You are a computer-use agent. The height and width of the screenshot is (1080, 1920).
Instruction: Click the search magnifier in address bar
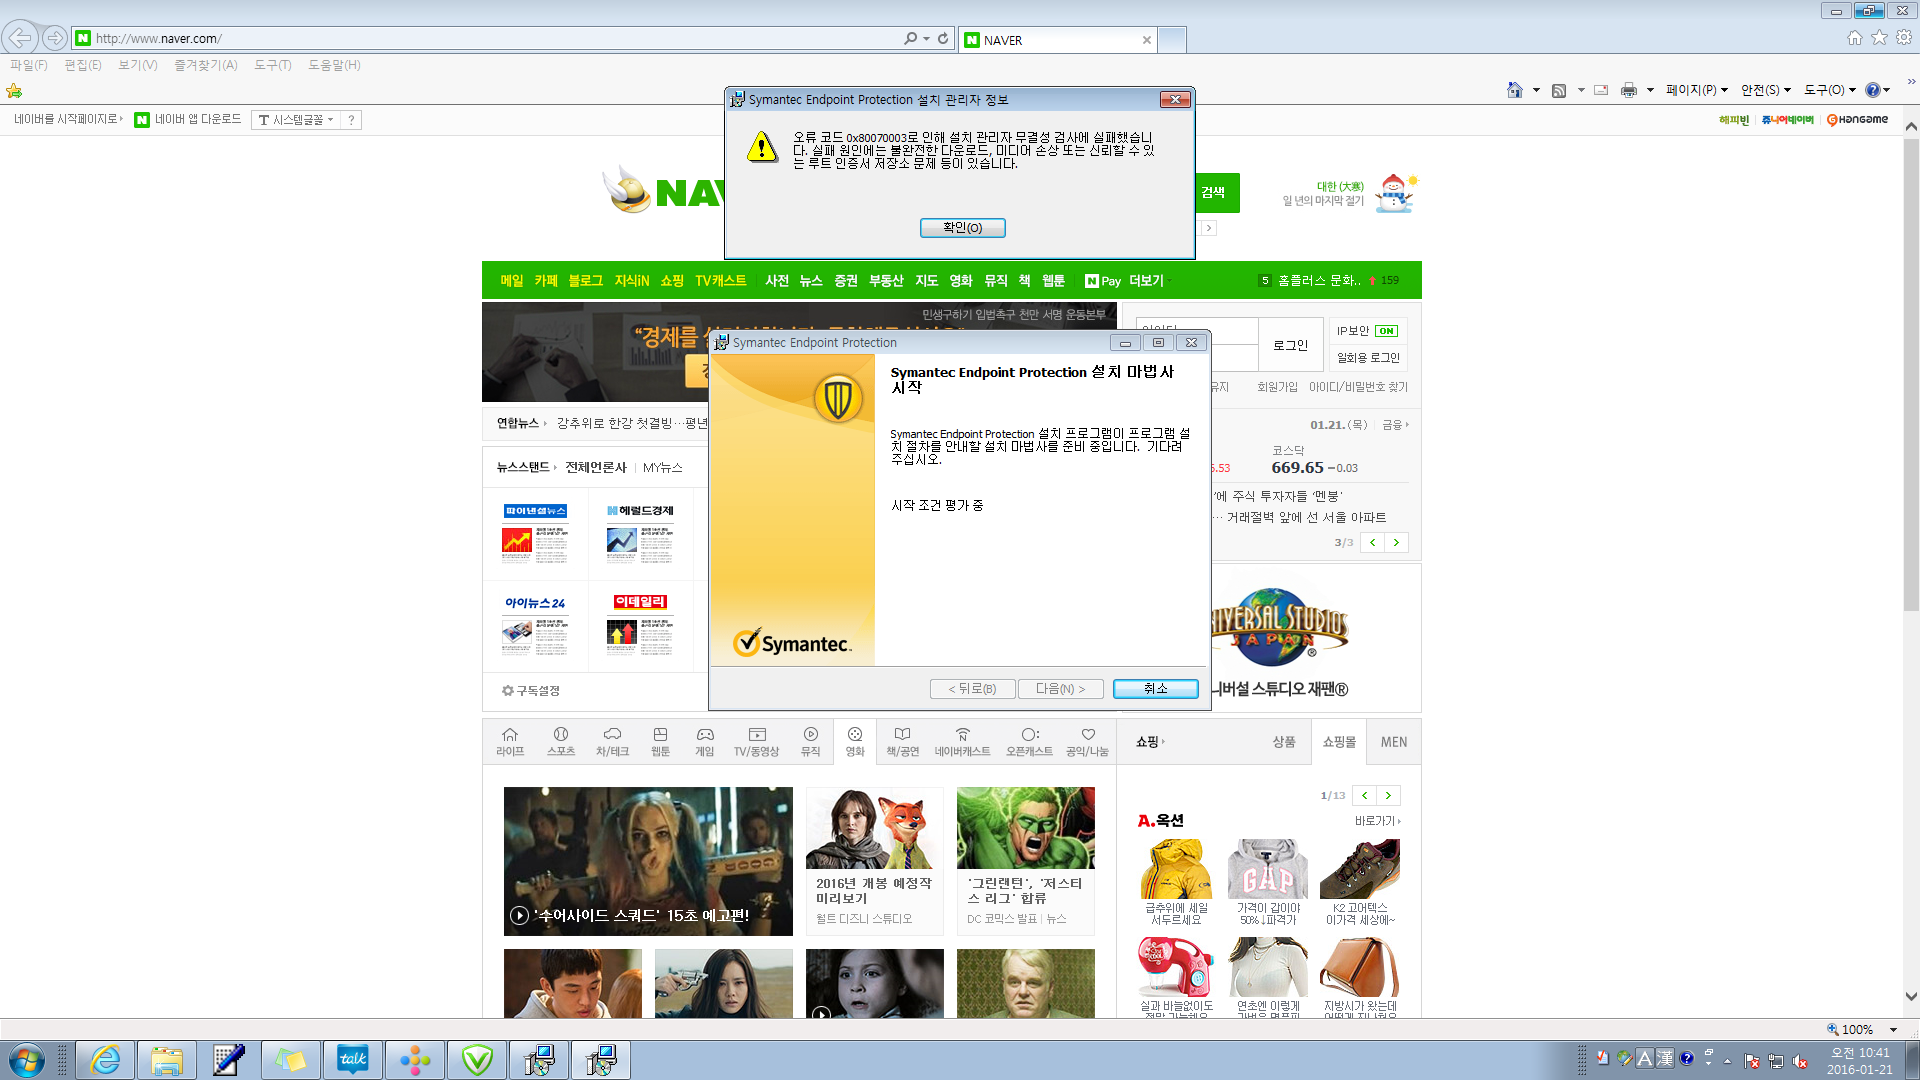pyautogui.click(x=910, y=38)
